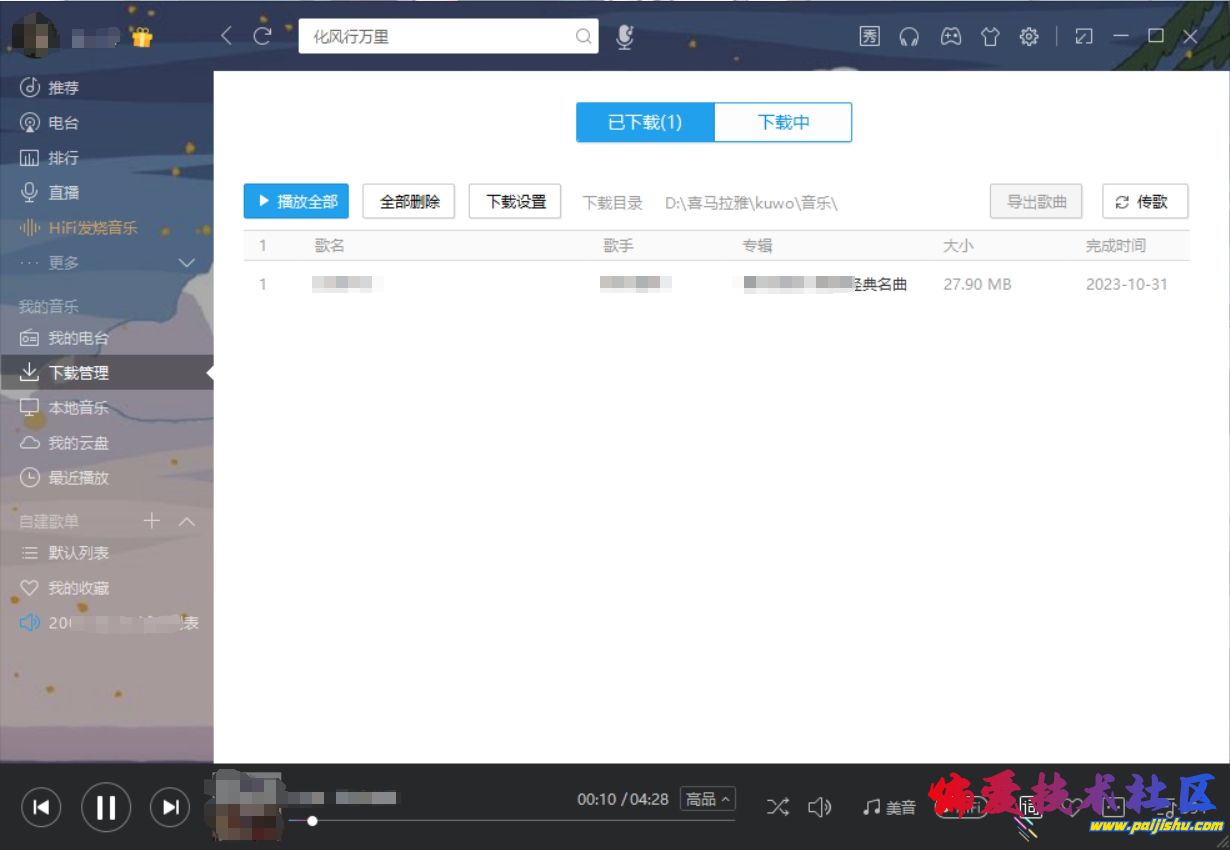Toggle shuffle playback mode

(779, 806)
